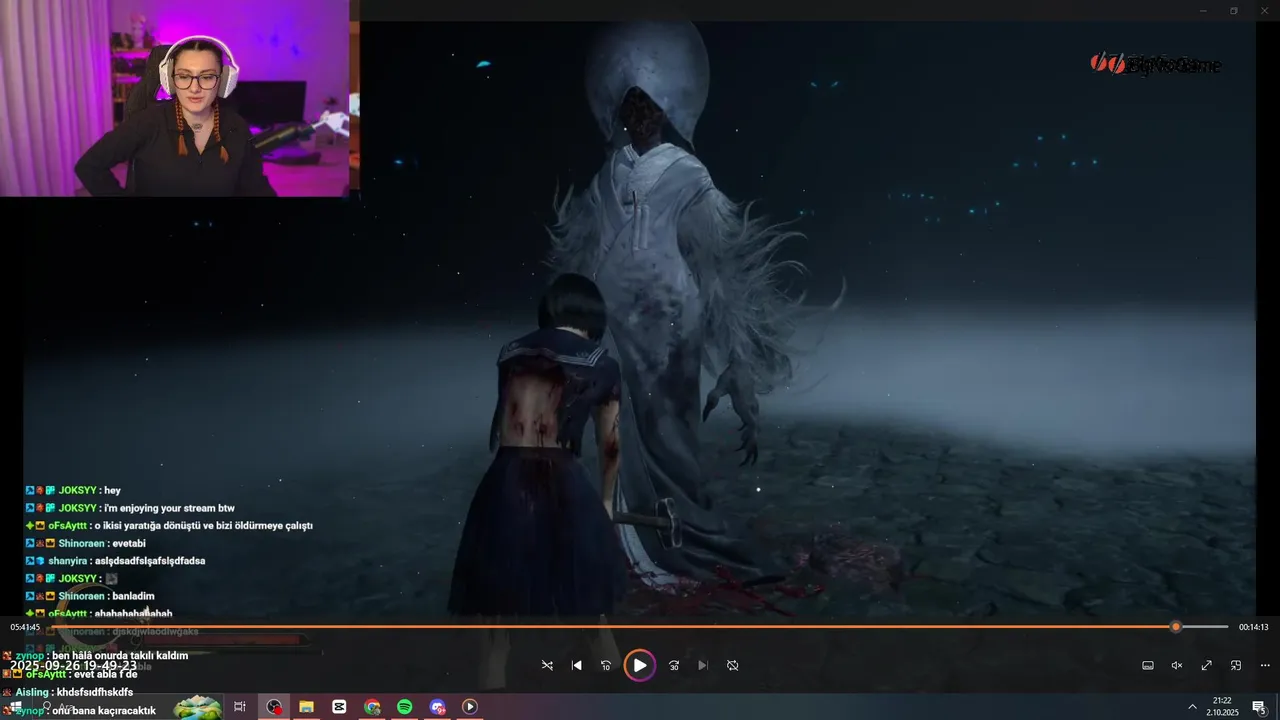Expand the hidden system tray icons

[x=1192, y=707]
